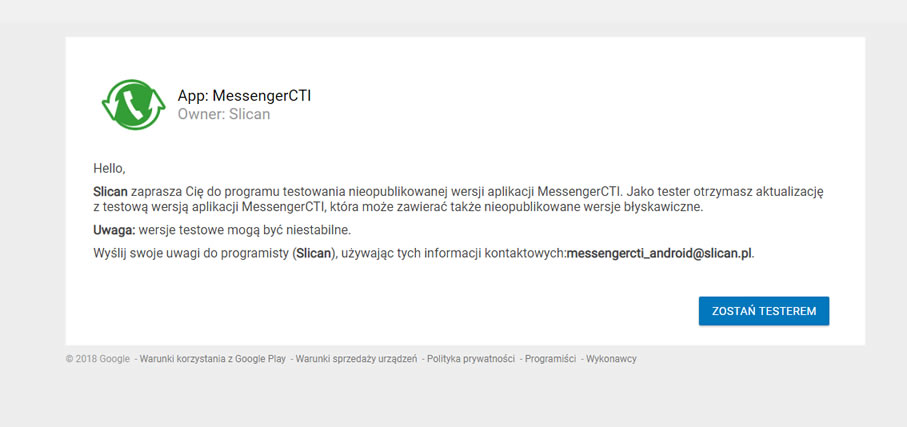This screenshot has width=907, height=427.
Task: Click the "Wyślij swoje uwagi do programisty" text
Action: 191,254
